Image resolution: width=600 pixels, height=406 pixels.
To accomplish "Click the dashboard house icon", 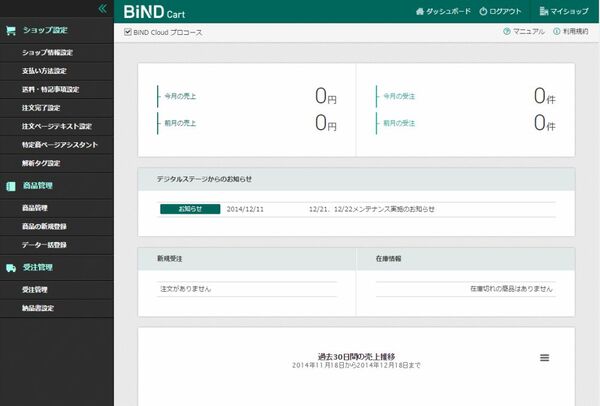I will pyautogui.click(x=420, y=11).
